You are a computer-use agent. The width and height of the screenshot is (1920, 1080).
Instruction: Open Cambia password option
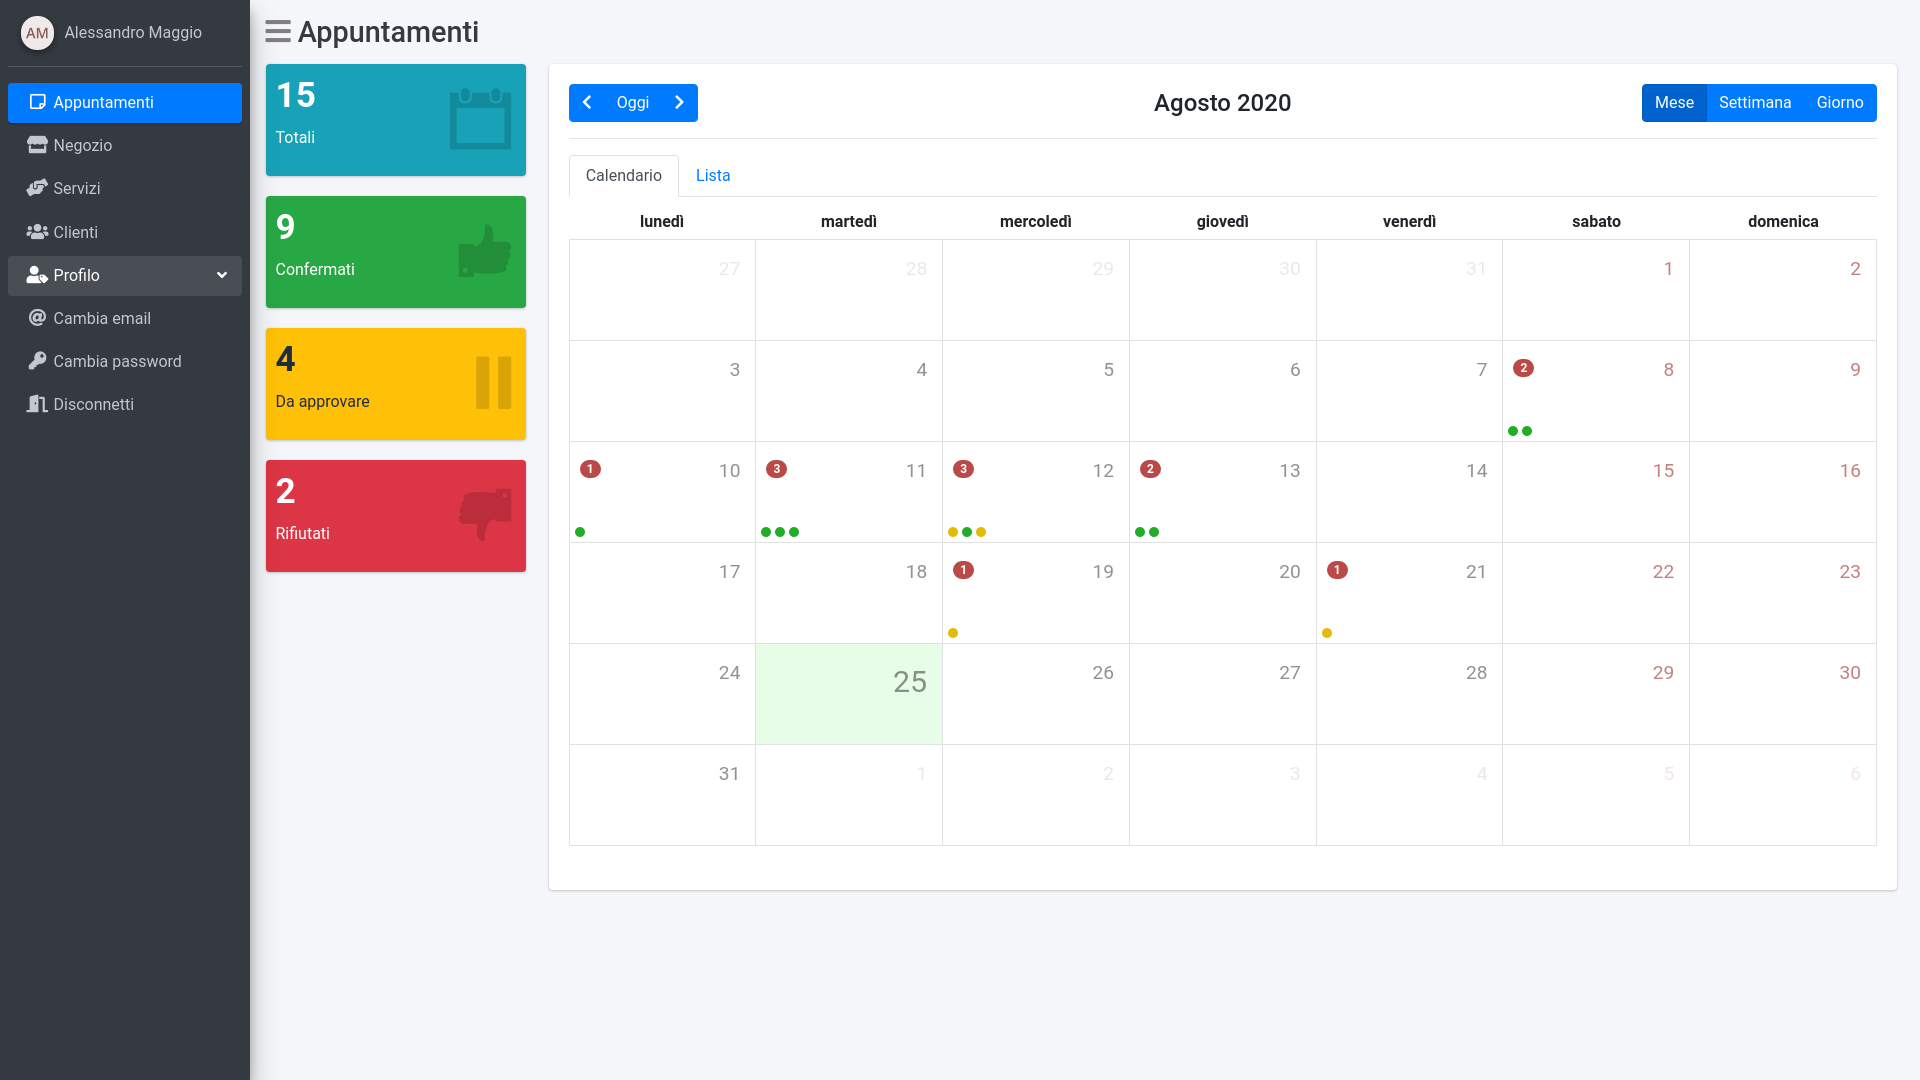tap(117, 361)
